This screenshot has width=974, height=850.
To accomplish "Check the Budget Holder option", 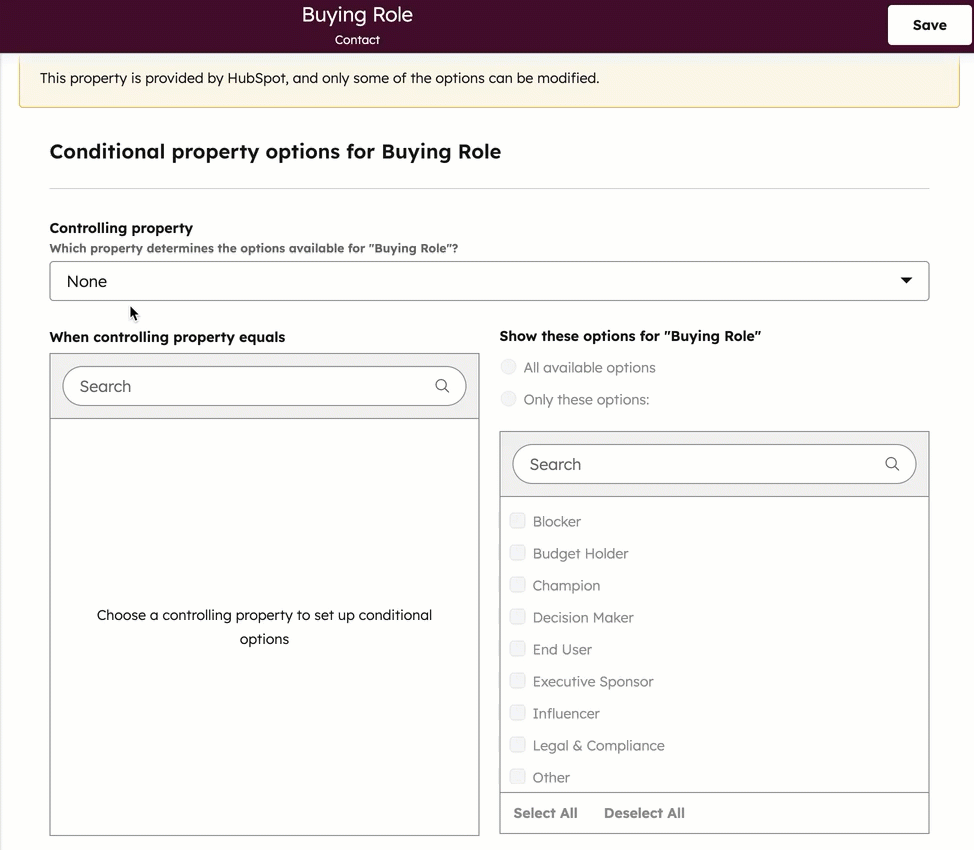I will [x=518, y=553].
